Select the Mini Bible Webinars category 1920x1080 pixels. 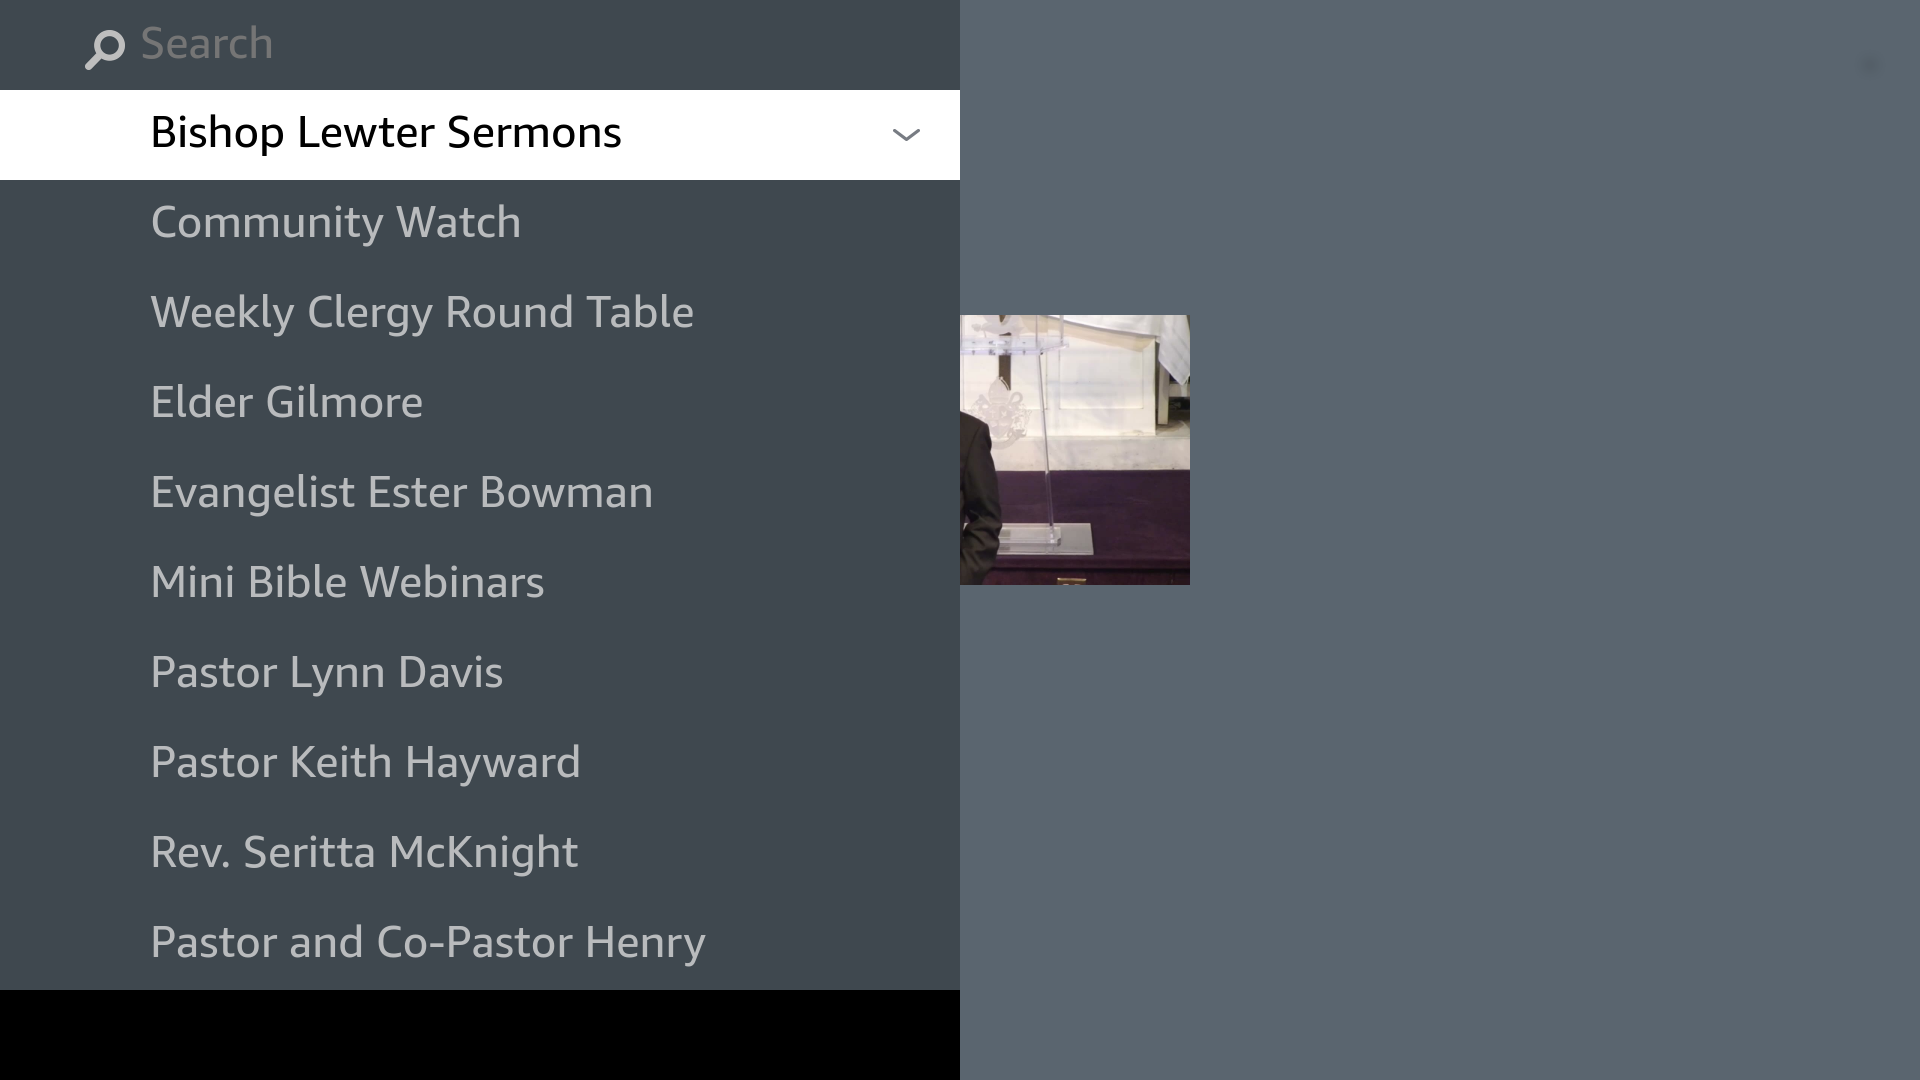click(347, 581)
